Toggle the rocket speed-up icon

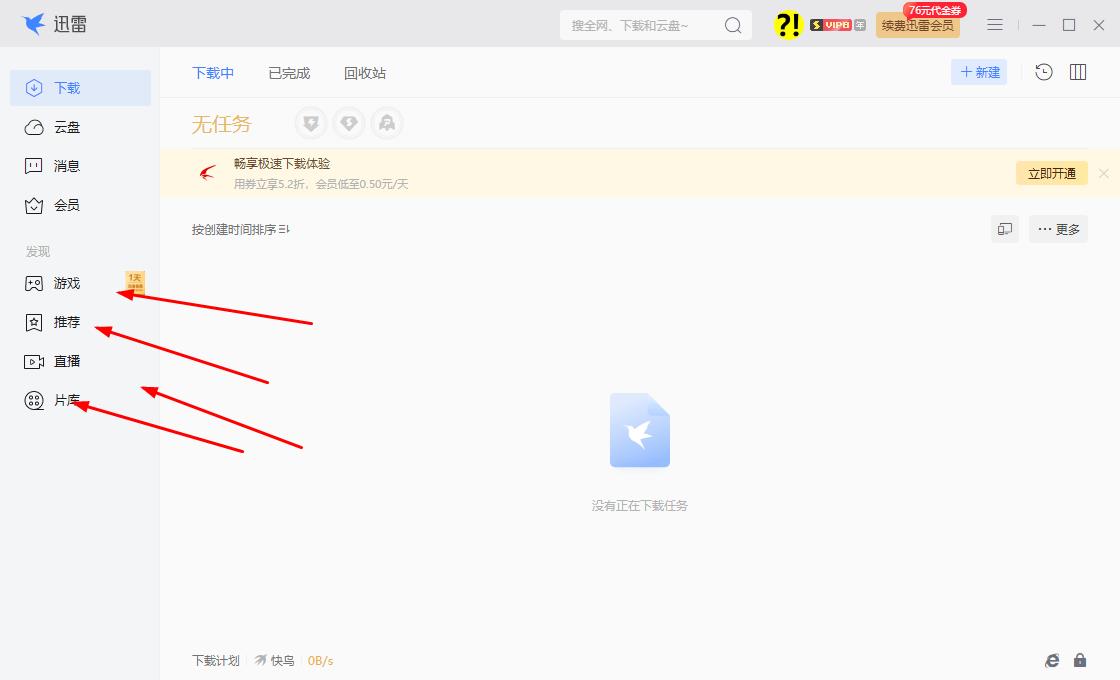point(387,123)
